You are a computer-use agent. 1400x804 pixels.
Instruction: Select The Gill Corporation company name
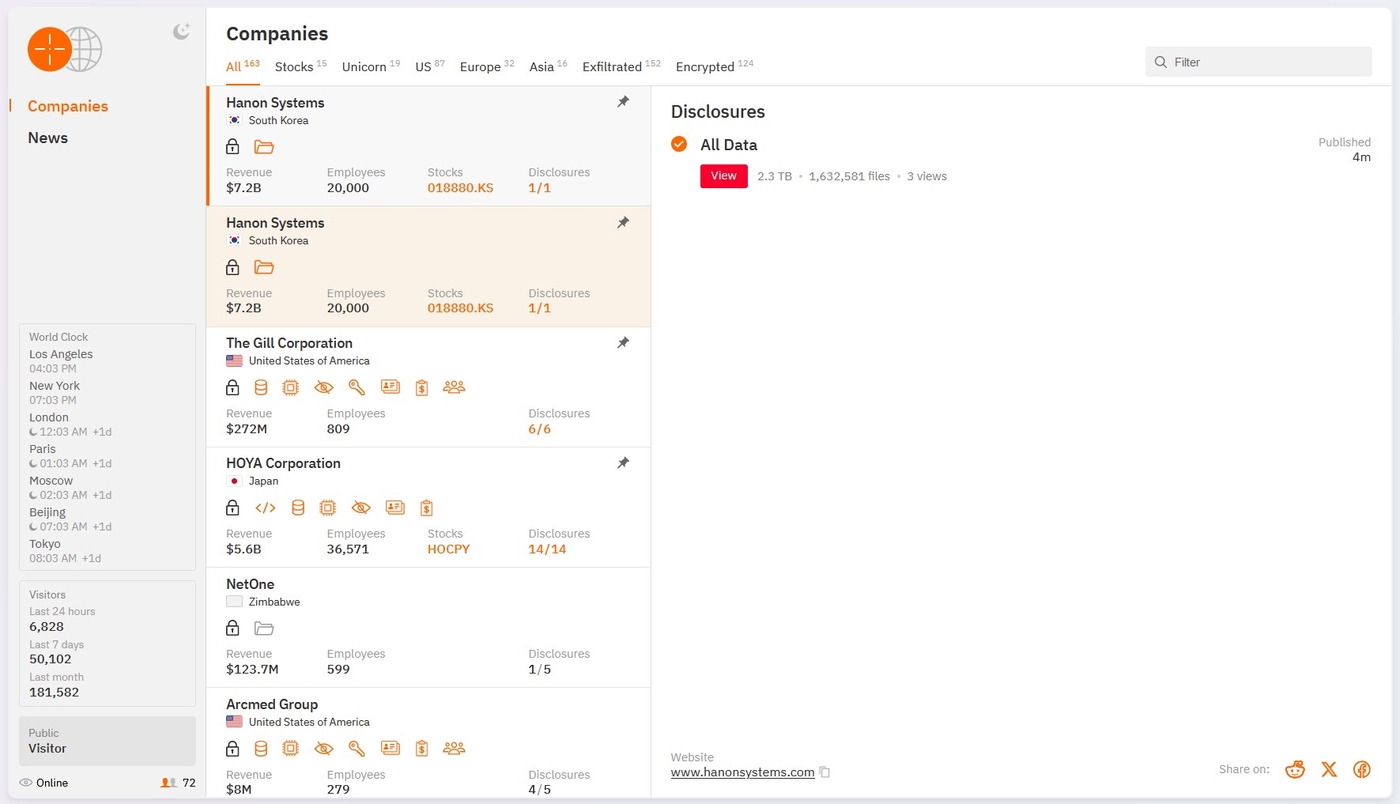click(289, 343)
